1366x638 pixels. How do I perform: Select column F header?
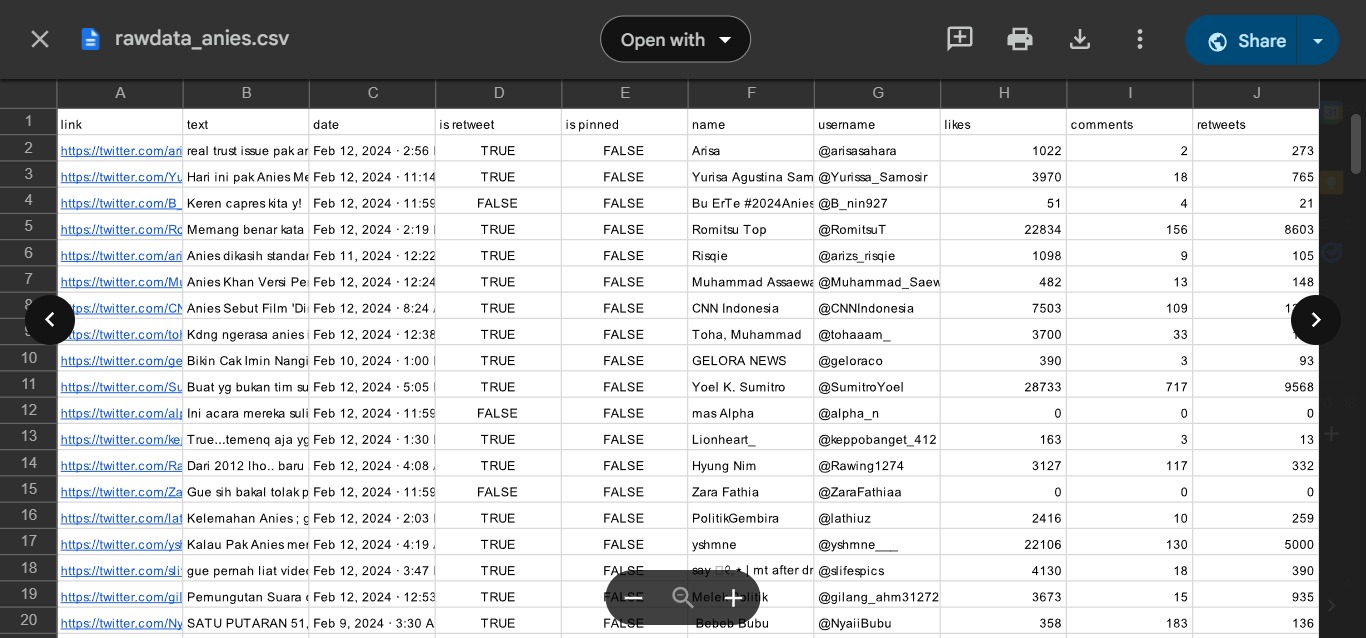[x=751, y=93]
